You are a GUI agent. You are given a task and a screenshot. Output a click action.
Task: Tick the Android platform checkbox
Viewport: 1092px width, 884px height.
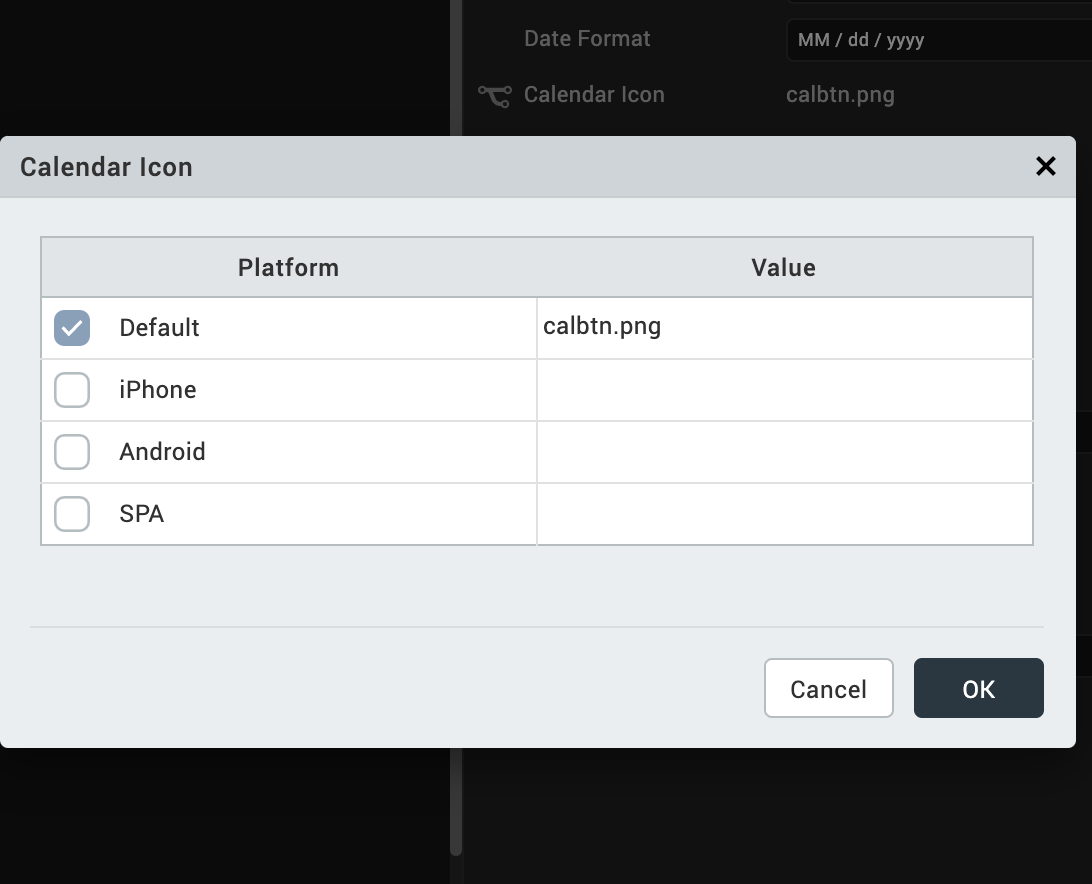[x=72, y=452]
